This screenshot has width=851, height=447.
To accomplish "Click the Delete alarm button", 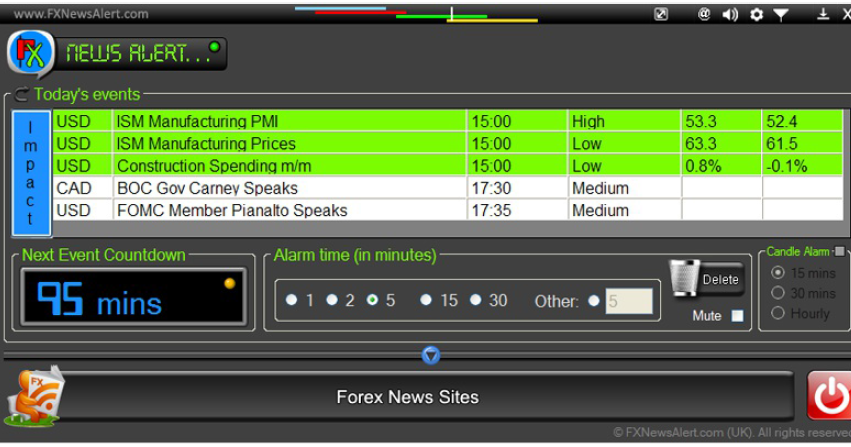I will (x=721, y=279).
